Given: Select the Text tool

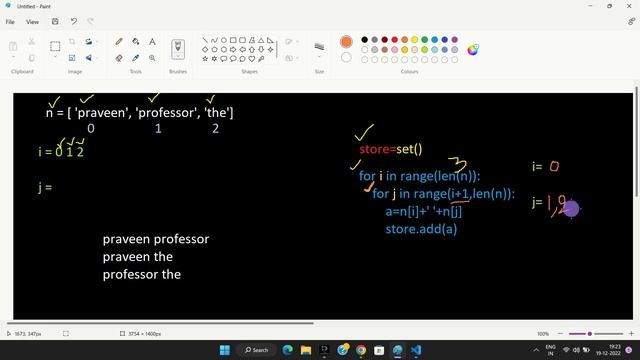Looking at the screenshot, I should (x=152, y=42).
